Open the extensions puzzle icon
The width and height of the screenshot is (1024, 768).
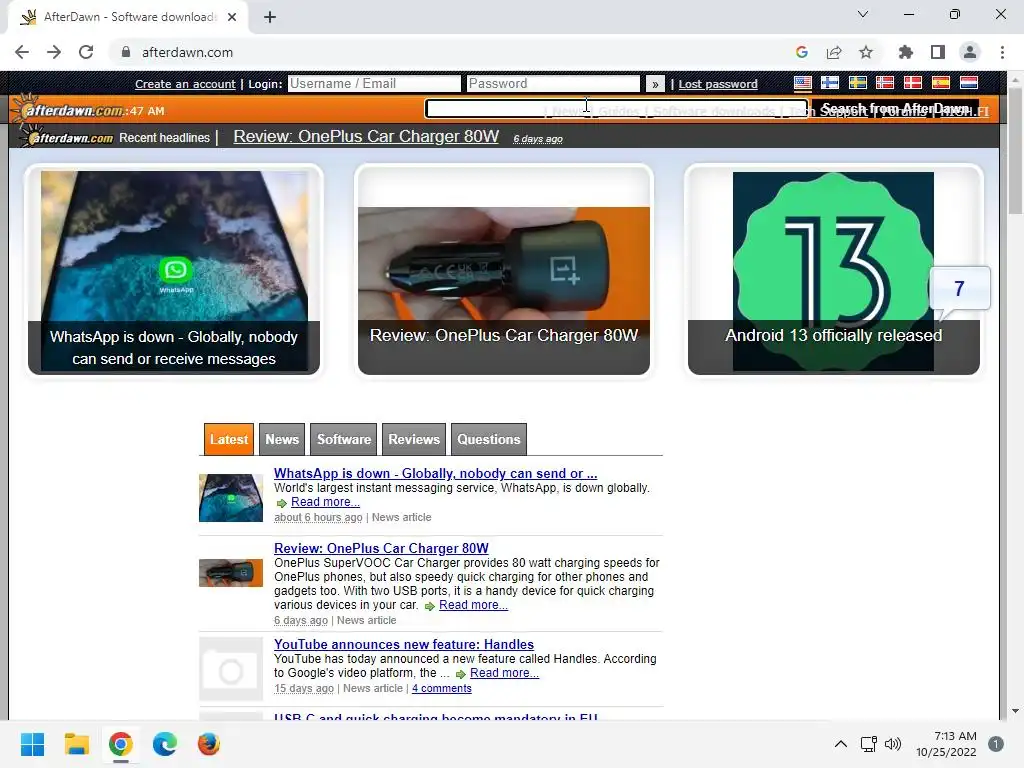[906, 52]
